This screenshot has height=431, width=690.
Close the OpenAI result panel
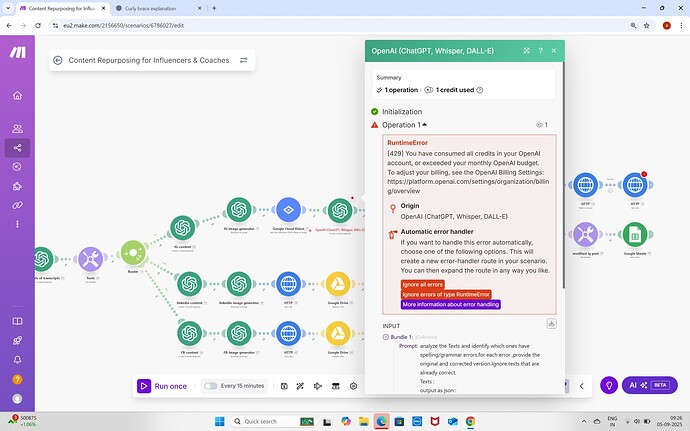pos(554,51)
